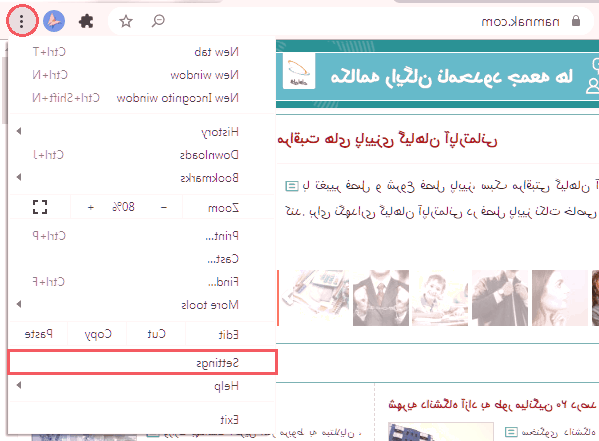This screenshot has width=599, height=441.
Task: Open the red news headline near page bottom
Action: click(x=492, y=404)
